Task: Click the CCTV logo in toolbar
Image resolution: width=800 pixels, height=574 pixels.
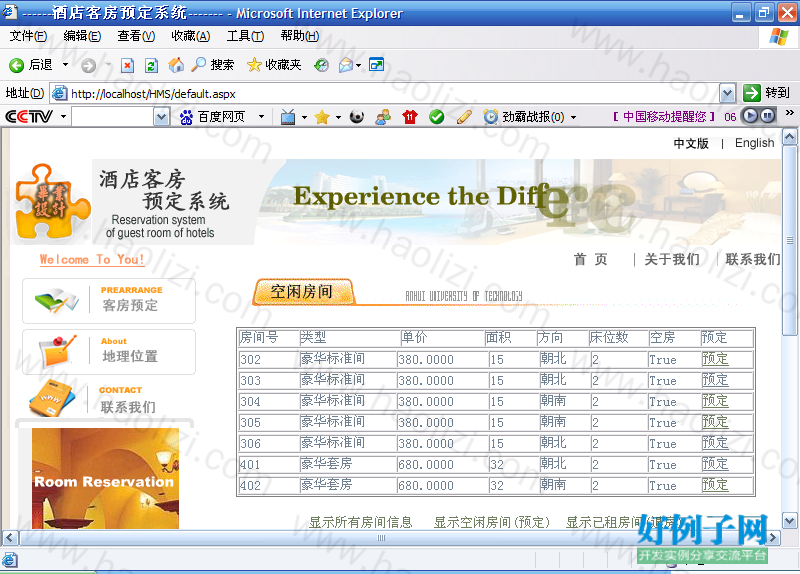Action: 29,117
